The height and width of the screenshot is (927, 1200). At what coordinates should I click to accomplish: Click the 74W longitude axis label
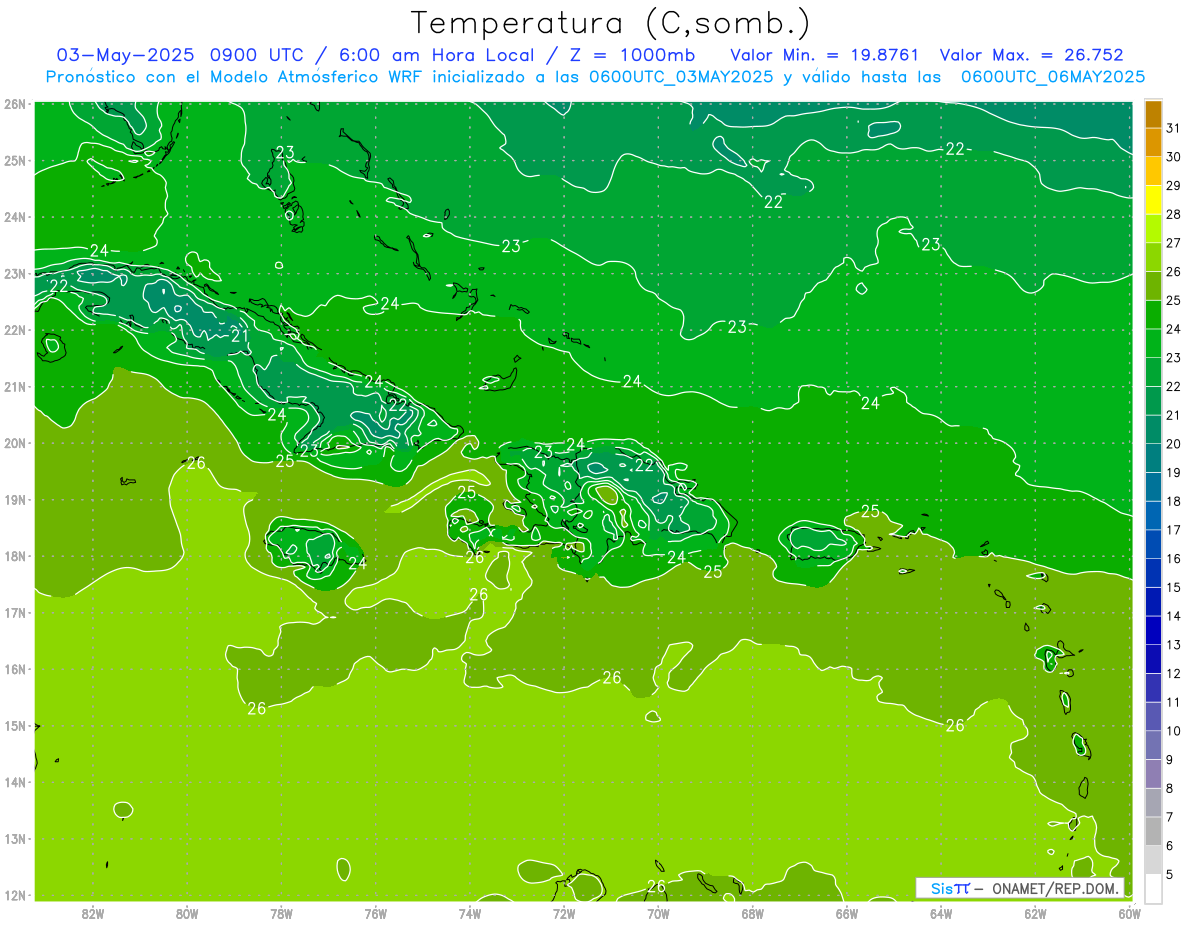coord(470,912)
